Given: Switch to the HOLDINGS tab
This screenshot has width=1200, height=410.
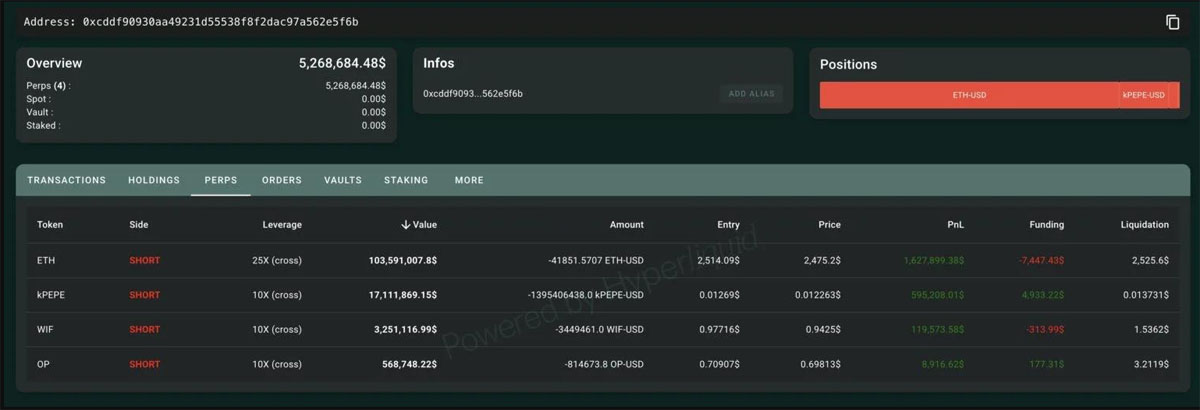Looking at the screenshot, I should 154,181.
